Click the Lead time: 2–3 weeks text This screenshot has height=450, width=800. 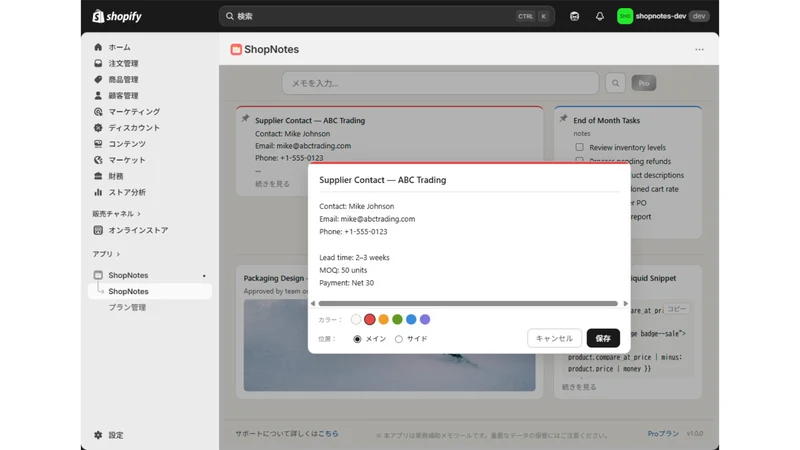354,258
